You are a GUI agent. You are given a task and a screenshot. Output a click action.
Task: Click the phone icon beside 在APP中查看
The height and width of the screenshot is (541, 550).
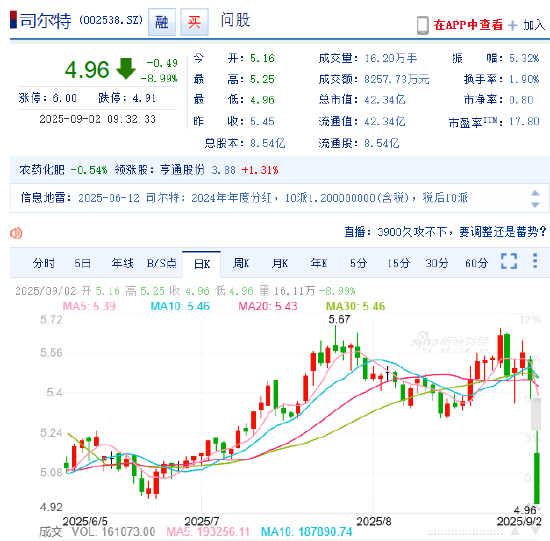[423, 25]
